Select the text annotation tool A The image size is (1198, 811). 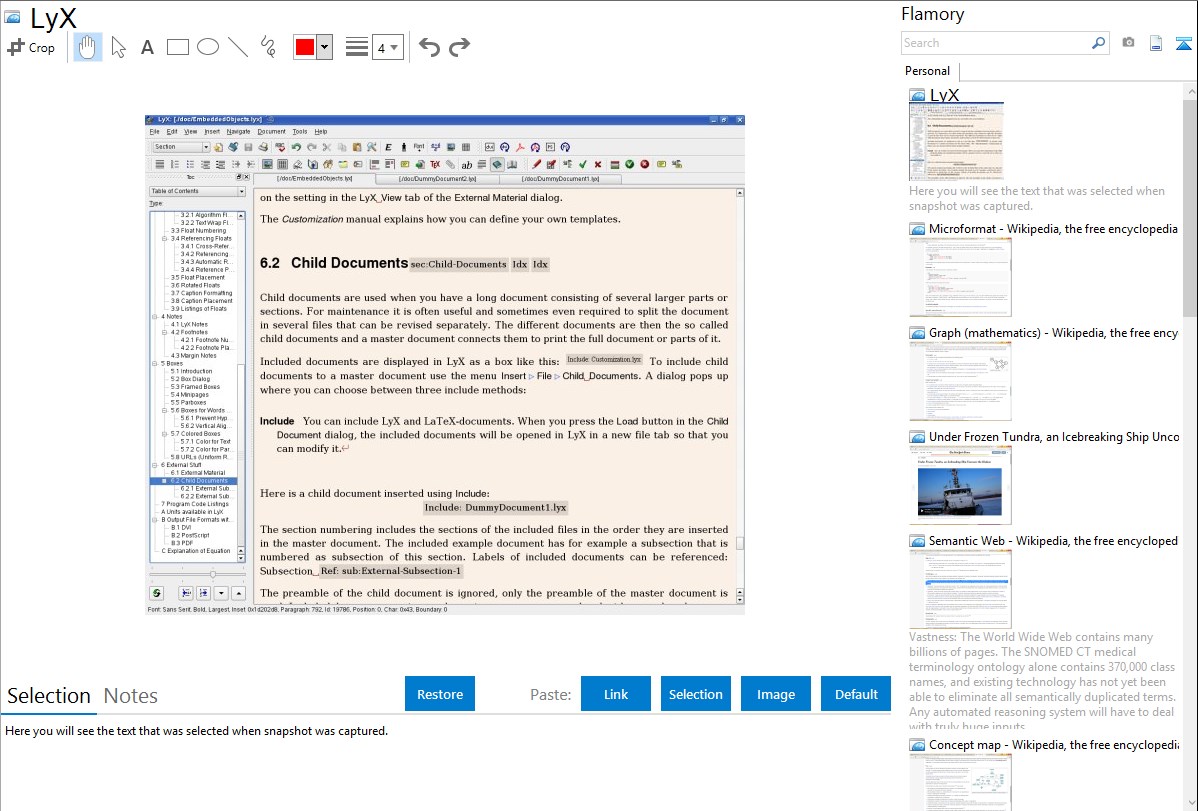tap(147, 47)
